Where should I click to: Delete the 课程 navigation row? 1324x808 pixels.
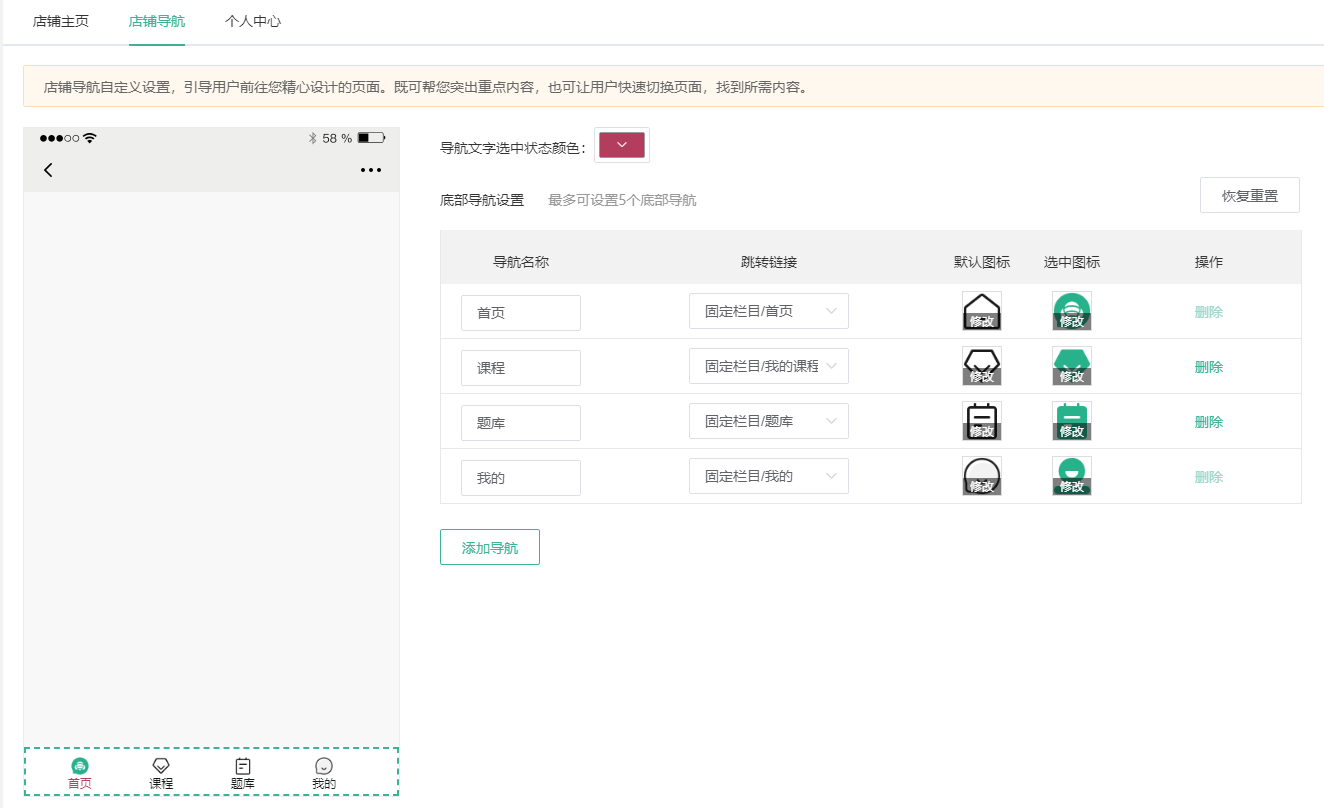click(x=1209, y=367)
